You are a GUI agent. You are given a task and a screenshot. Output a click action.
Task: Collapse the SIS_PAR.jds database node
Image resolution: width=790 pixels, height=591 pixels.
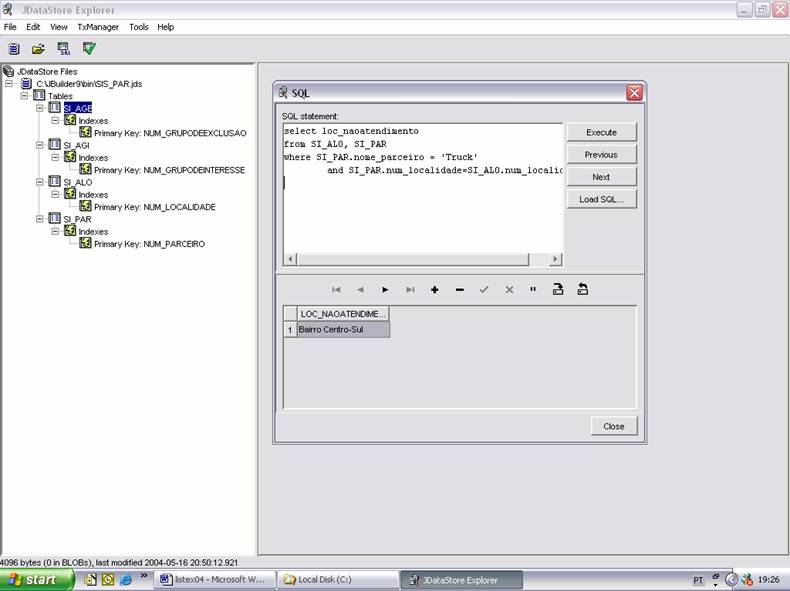click(9, 83)
